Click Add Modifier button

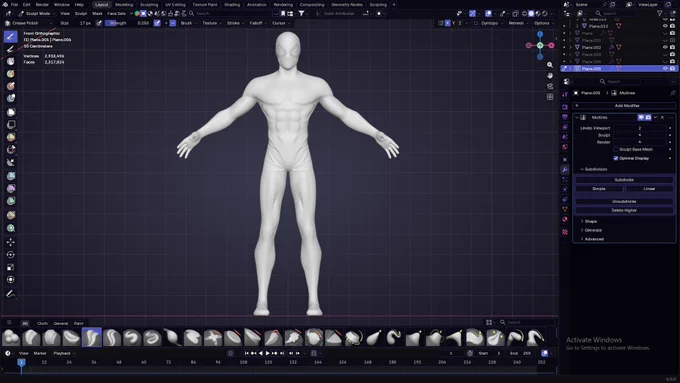point(624,105)
